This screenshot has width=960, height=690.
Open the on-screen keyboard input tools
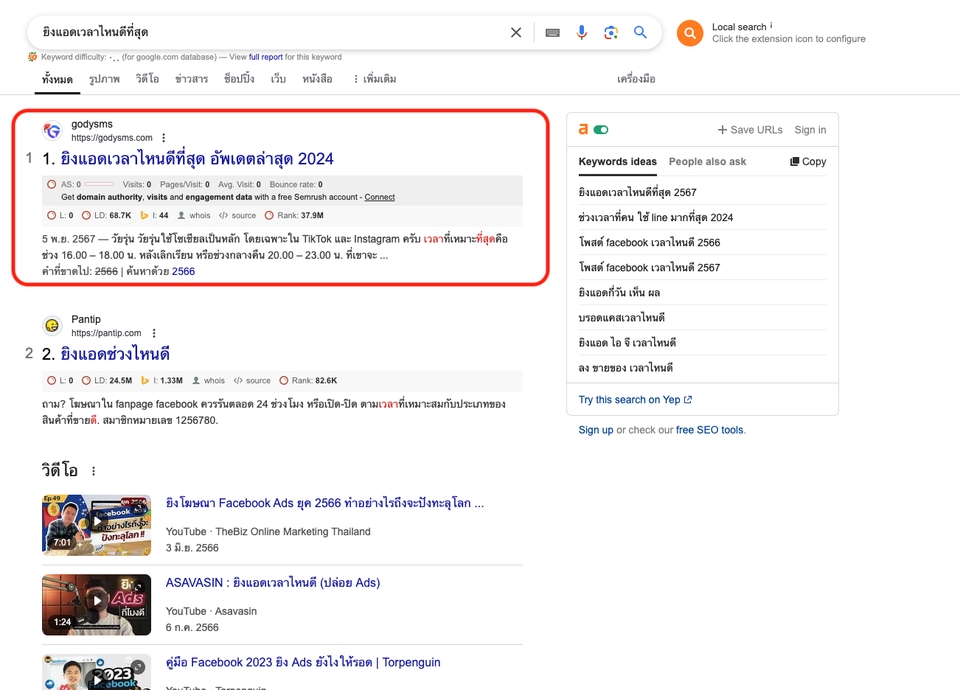coord(551,32)
